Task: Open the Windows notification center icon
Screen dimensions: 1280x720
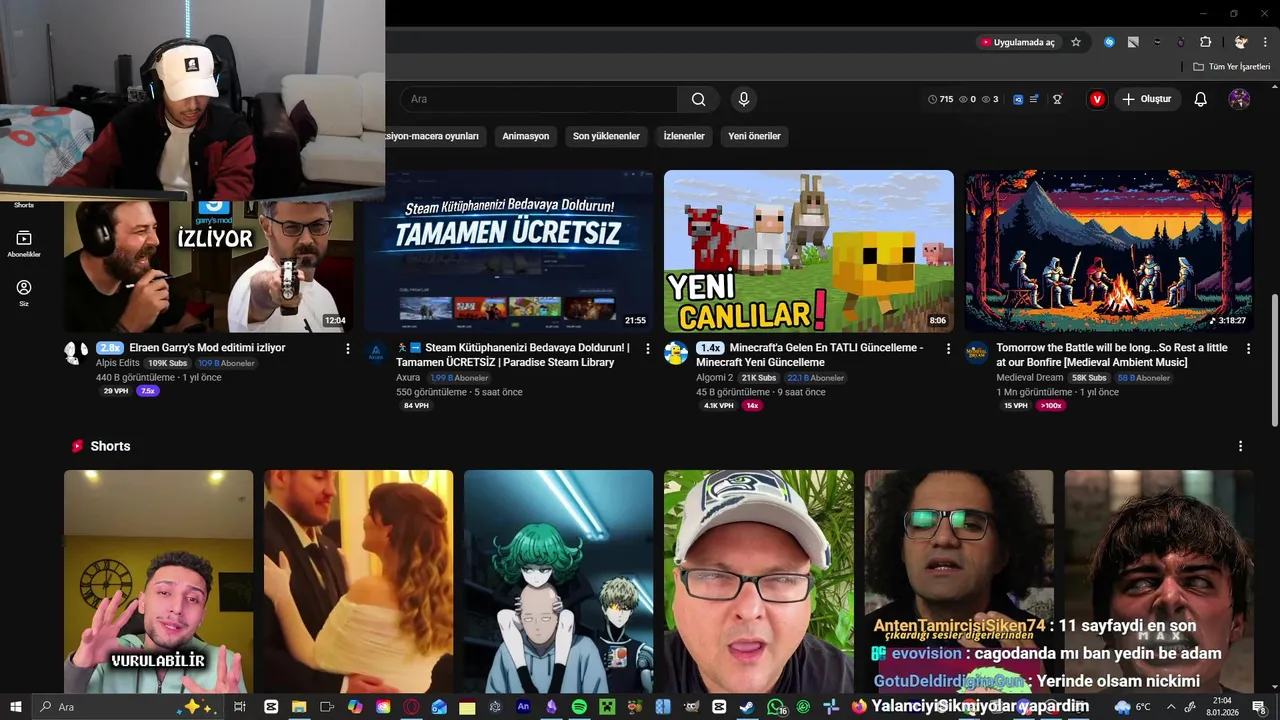Action: tap(1259, 707)
